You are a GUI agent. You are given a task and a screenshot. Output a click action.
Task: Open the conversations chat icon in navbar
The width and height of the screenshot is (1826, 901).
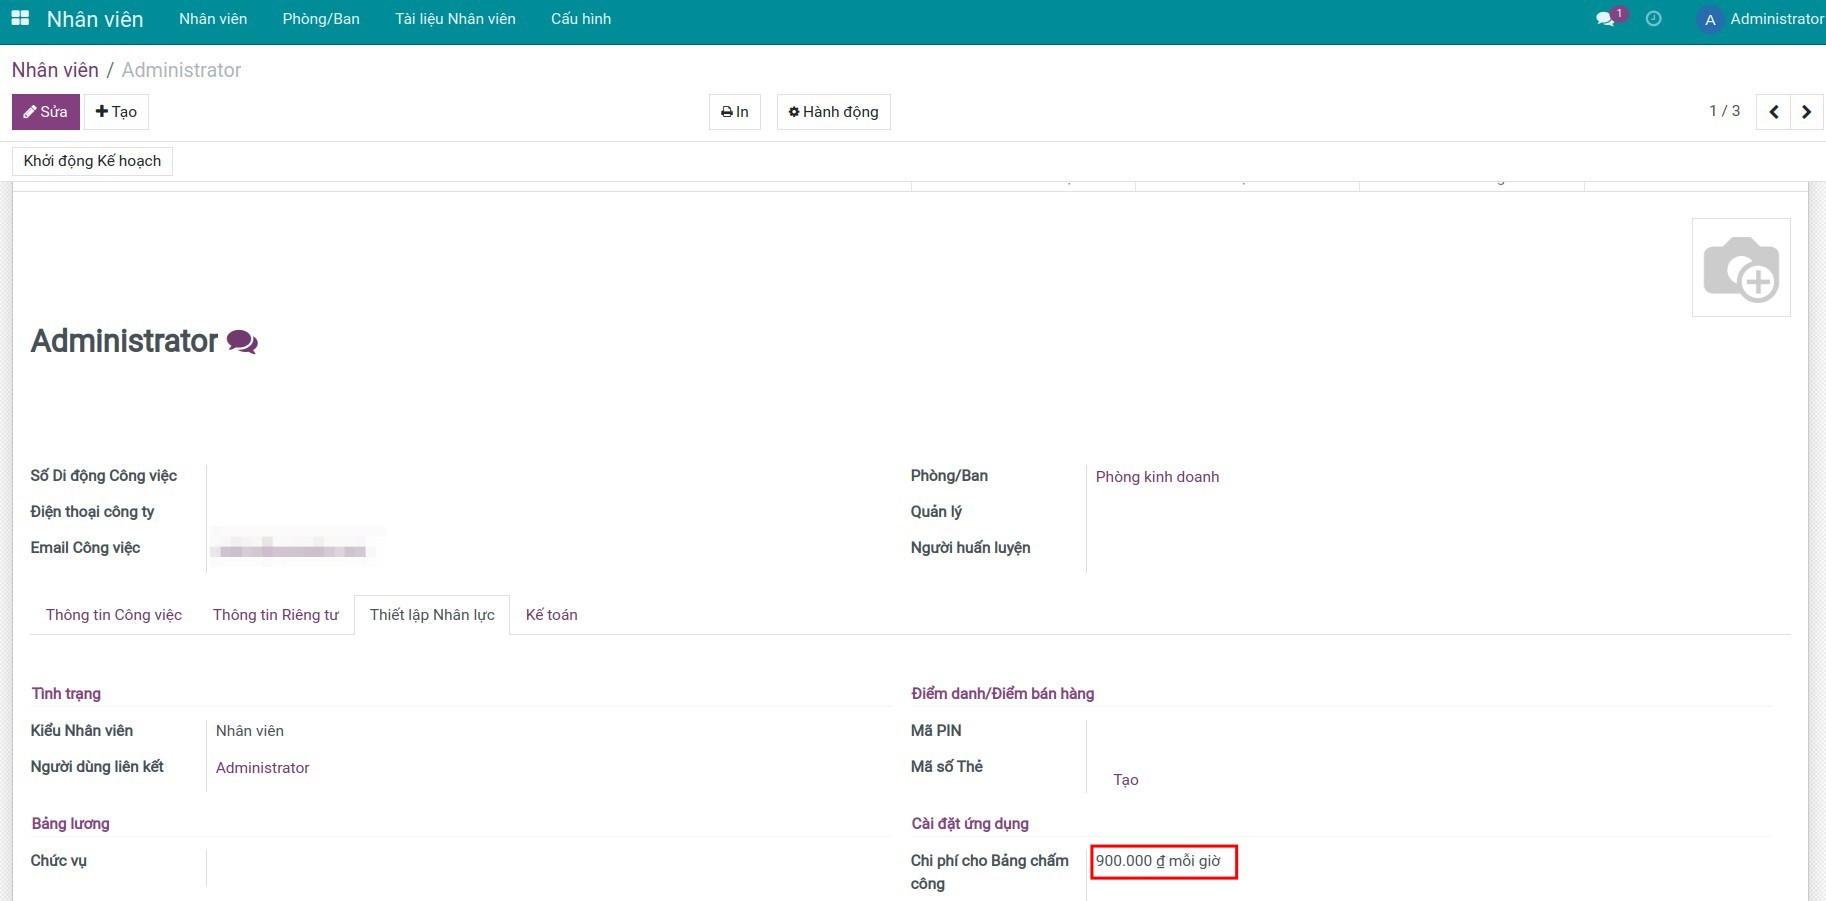click(x=1605, y=19)
